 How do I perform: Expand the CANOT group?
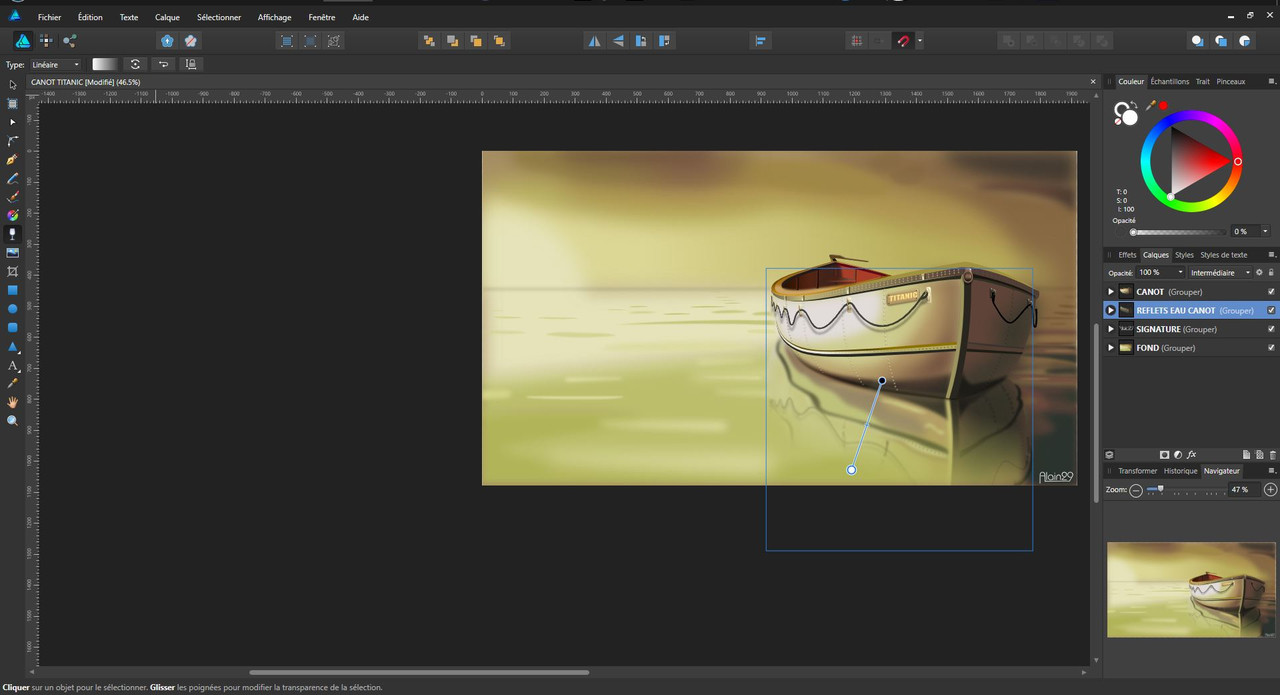(x=1110, y=292)
